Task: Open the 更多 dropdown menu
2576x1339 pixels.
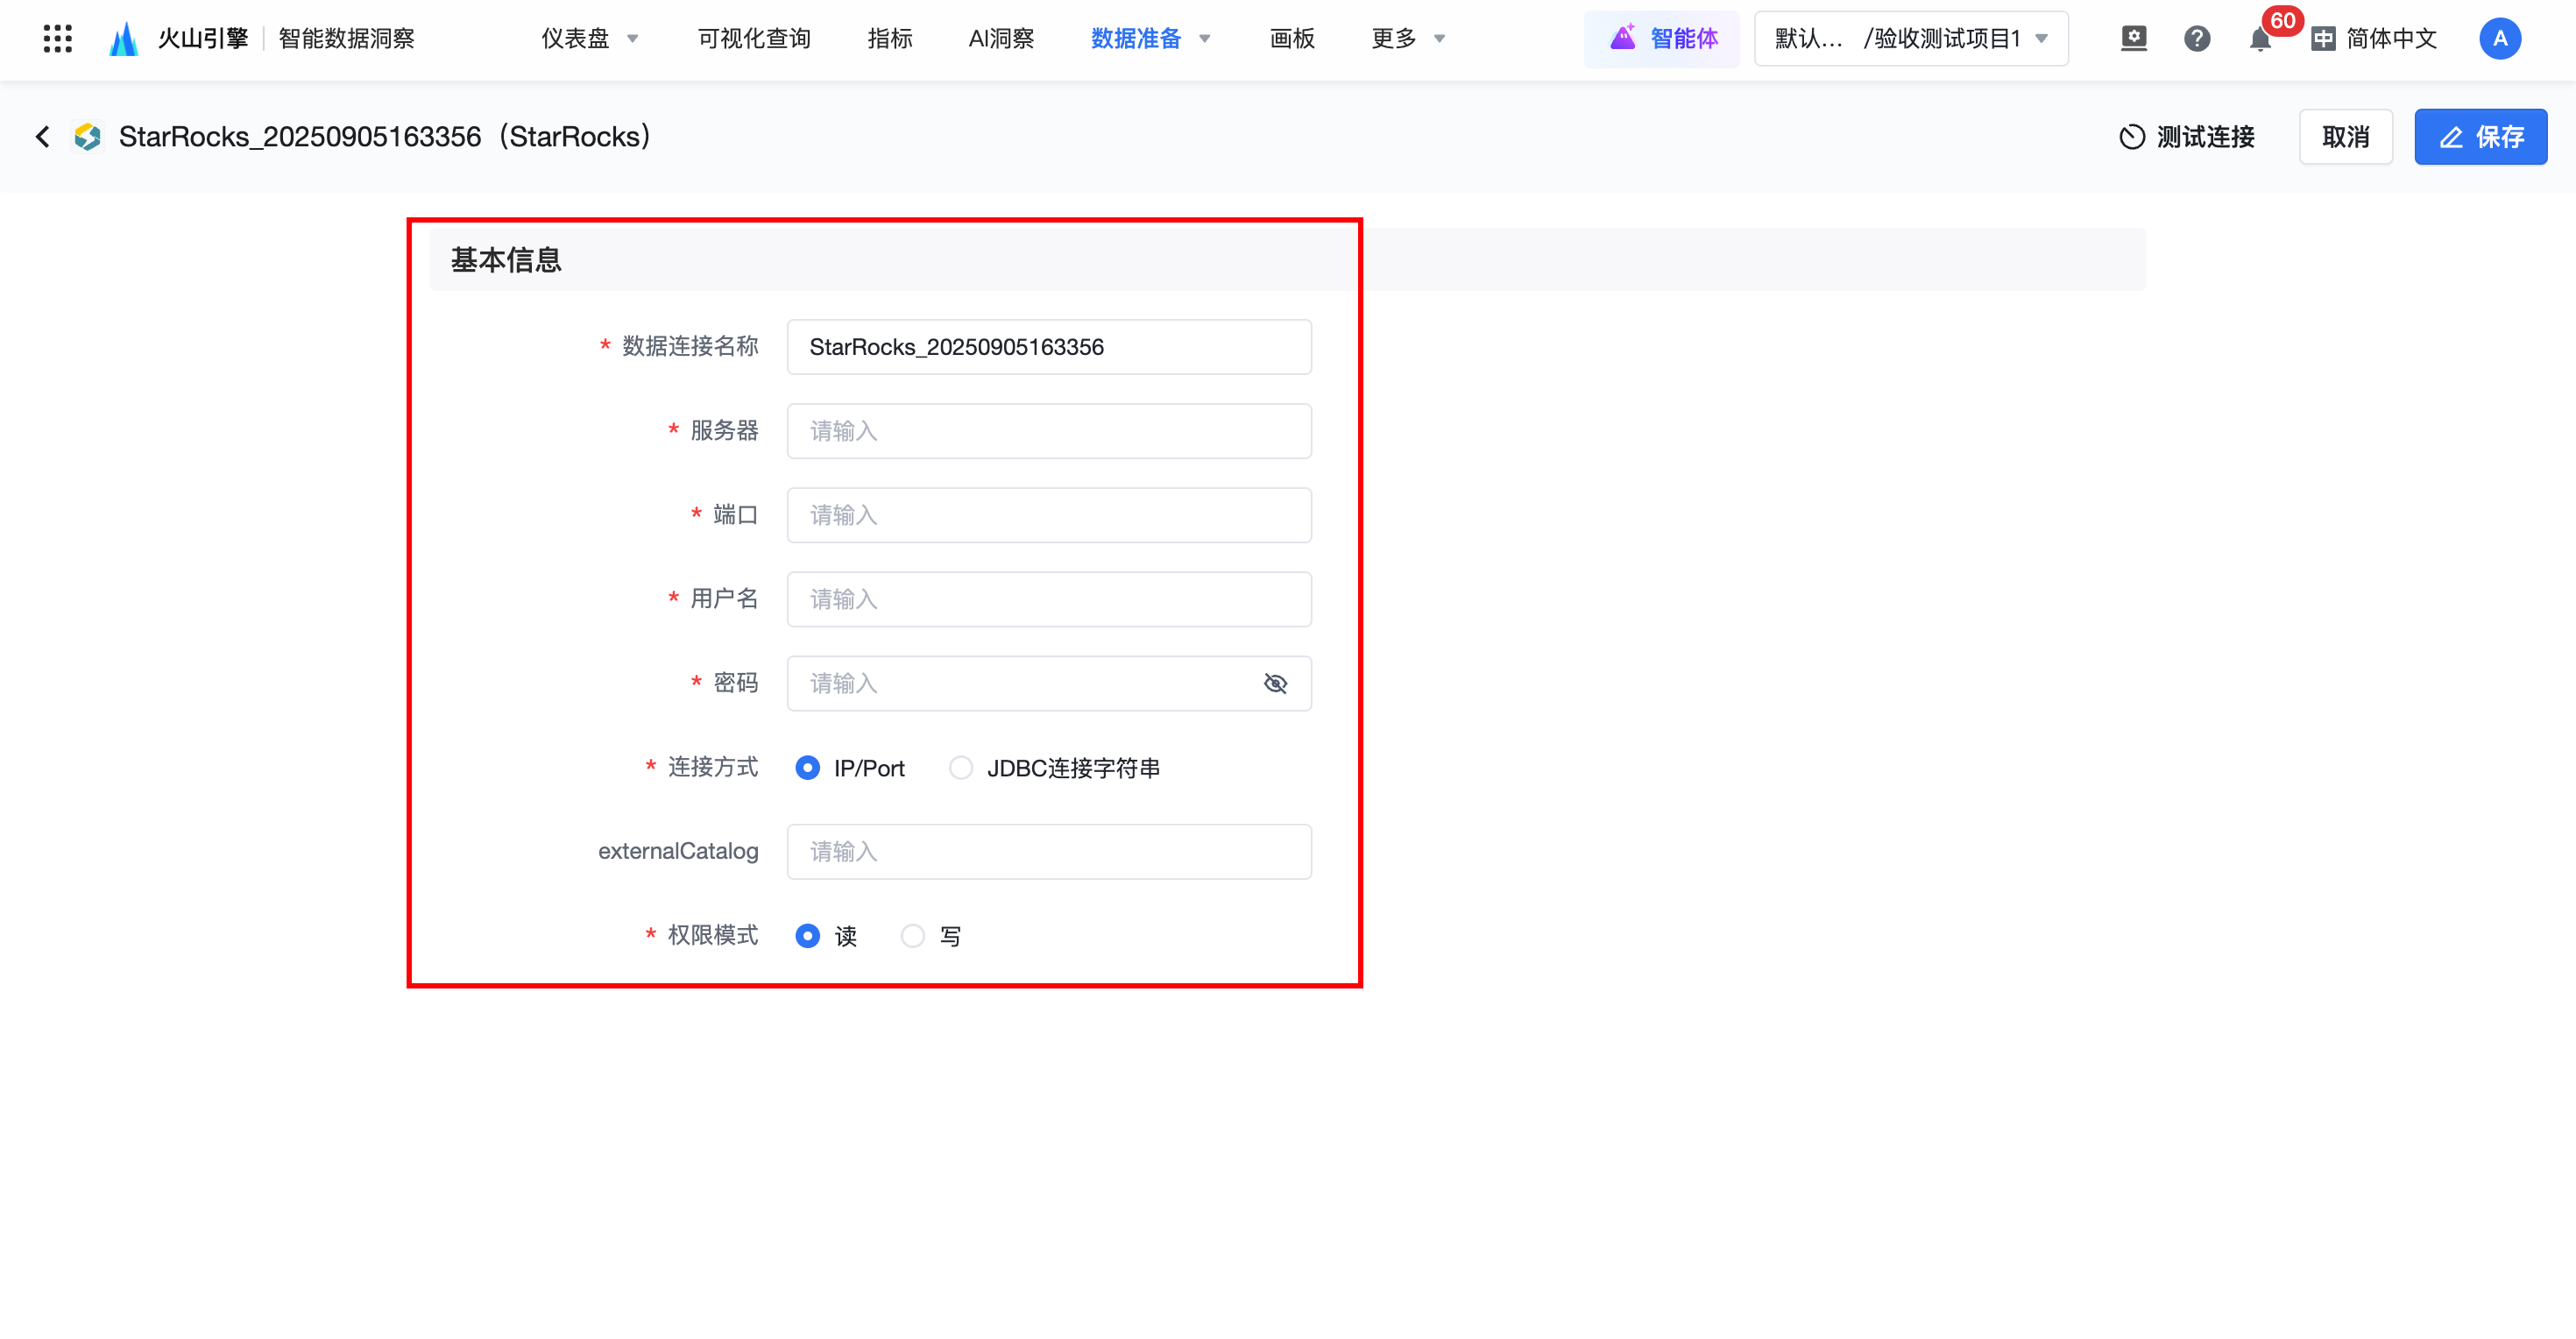Action: [x=1408, y=39]
